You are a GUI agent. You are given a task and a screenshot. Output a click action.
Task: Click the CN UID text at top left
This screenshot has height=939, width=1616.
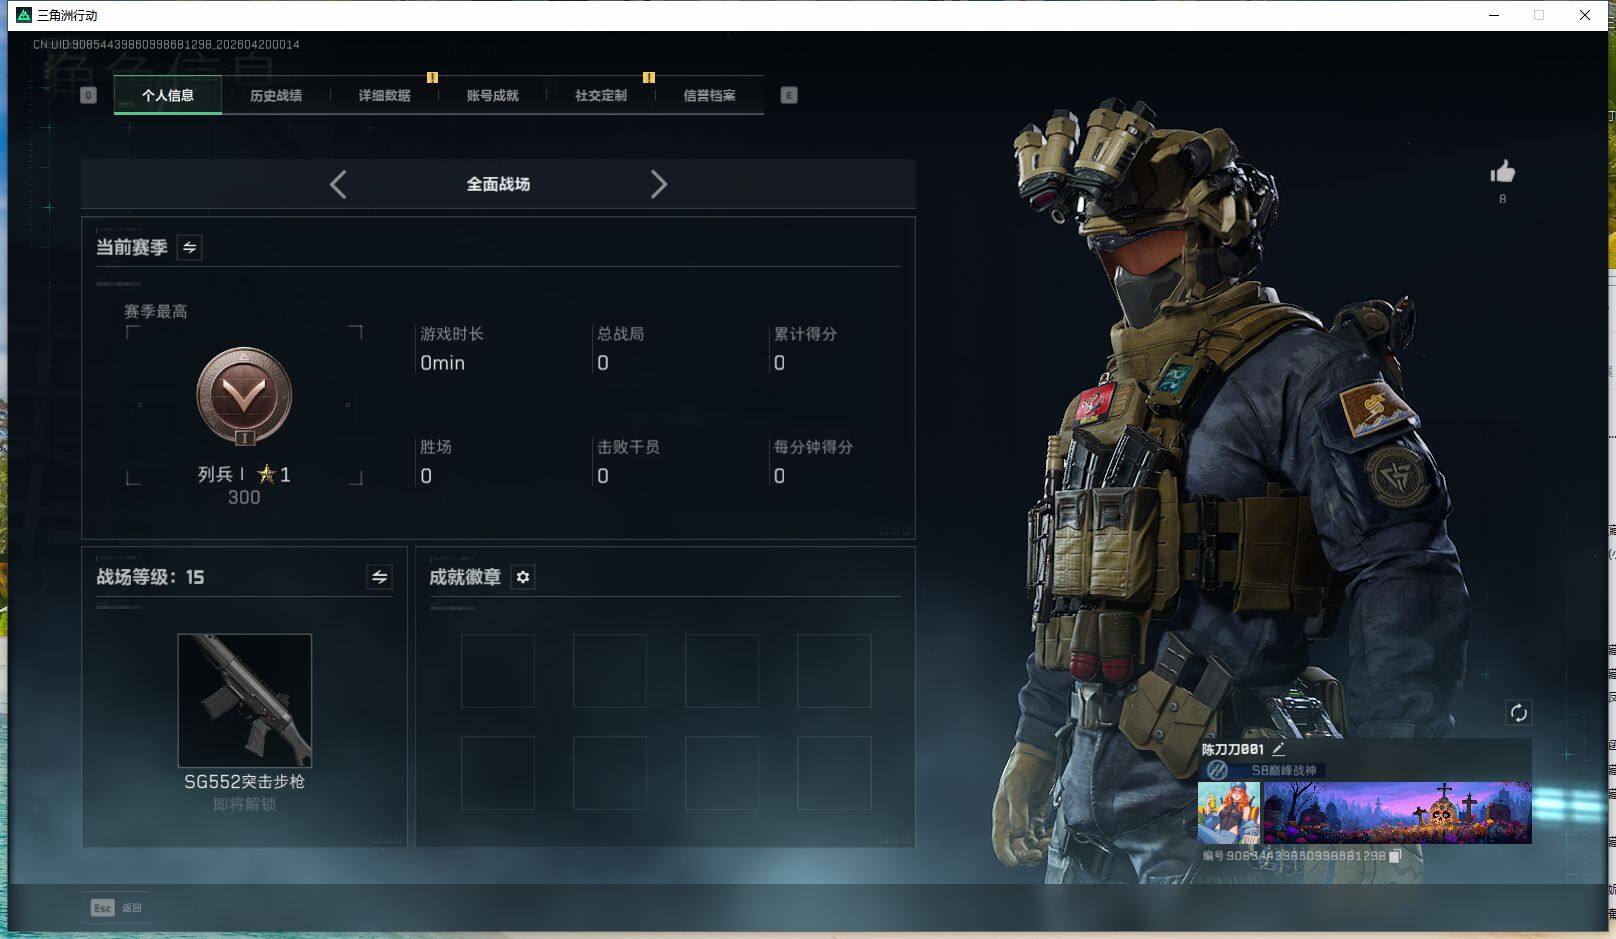pyautogui.click(x=166, y=44)
